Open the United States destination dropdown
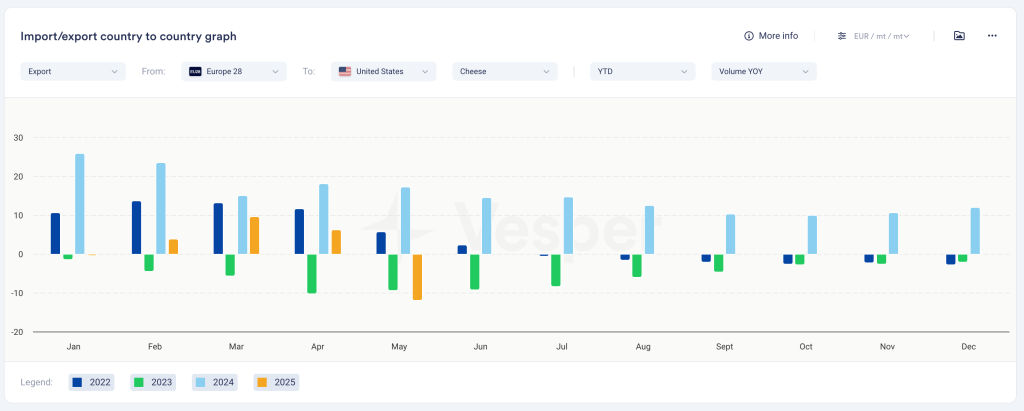The height and width of the screenshot is (411, 1024). coord(383,71)
